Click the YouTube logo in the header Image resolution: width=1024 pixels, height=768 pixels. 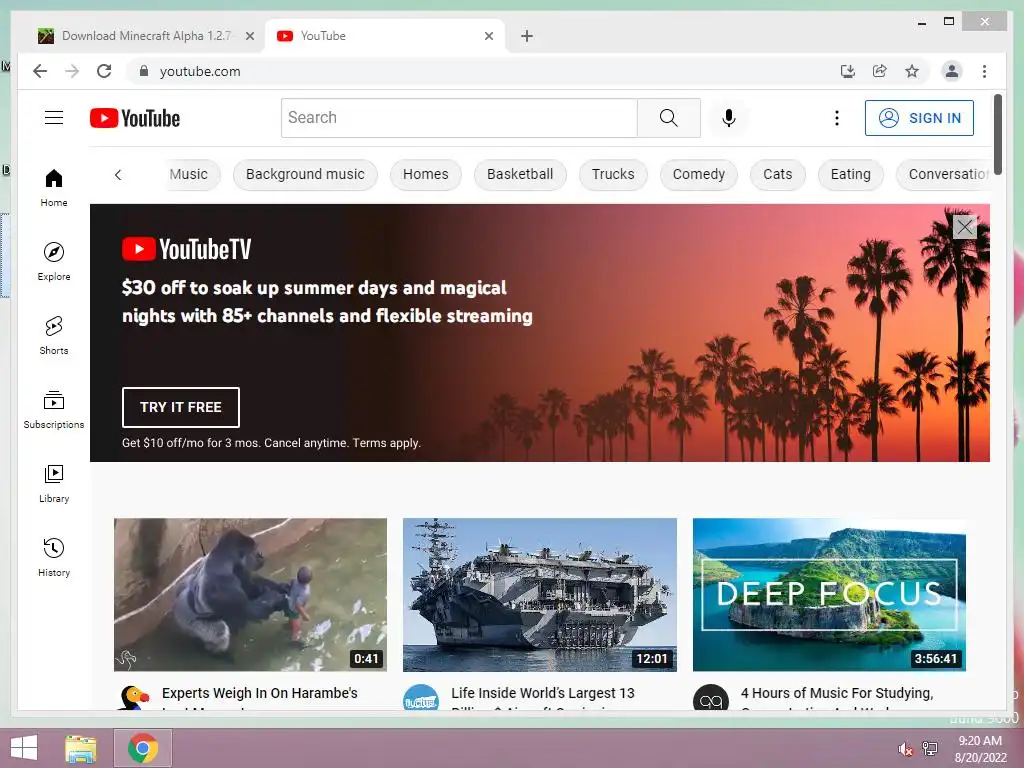(135, 118)
